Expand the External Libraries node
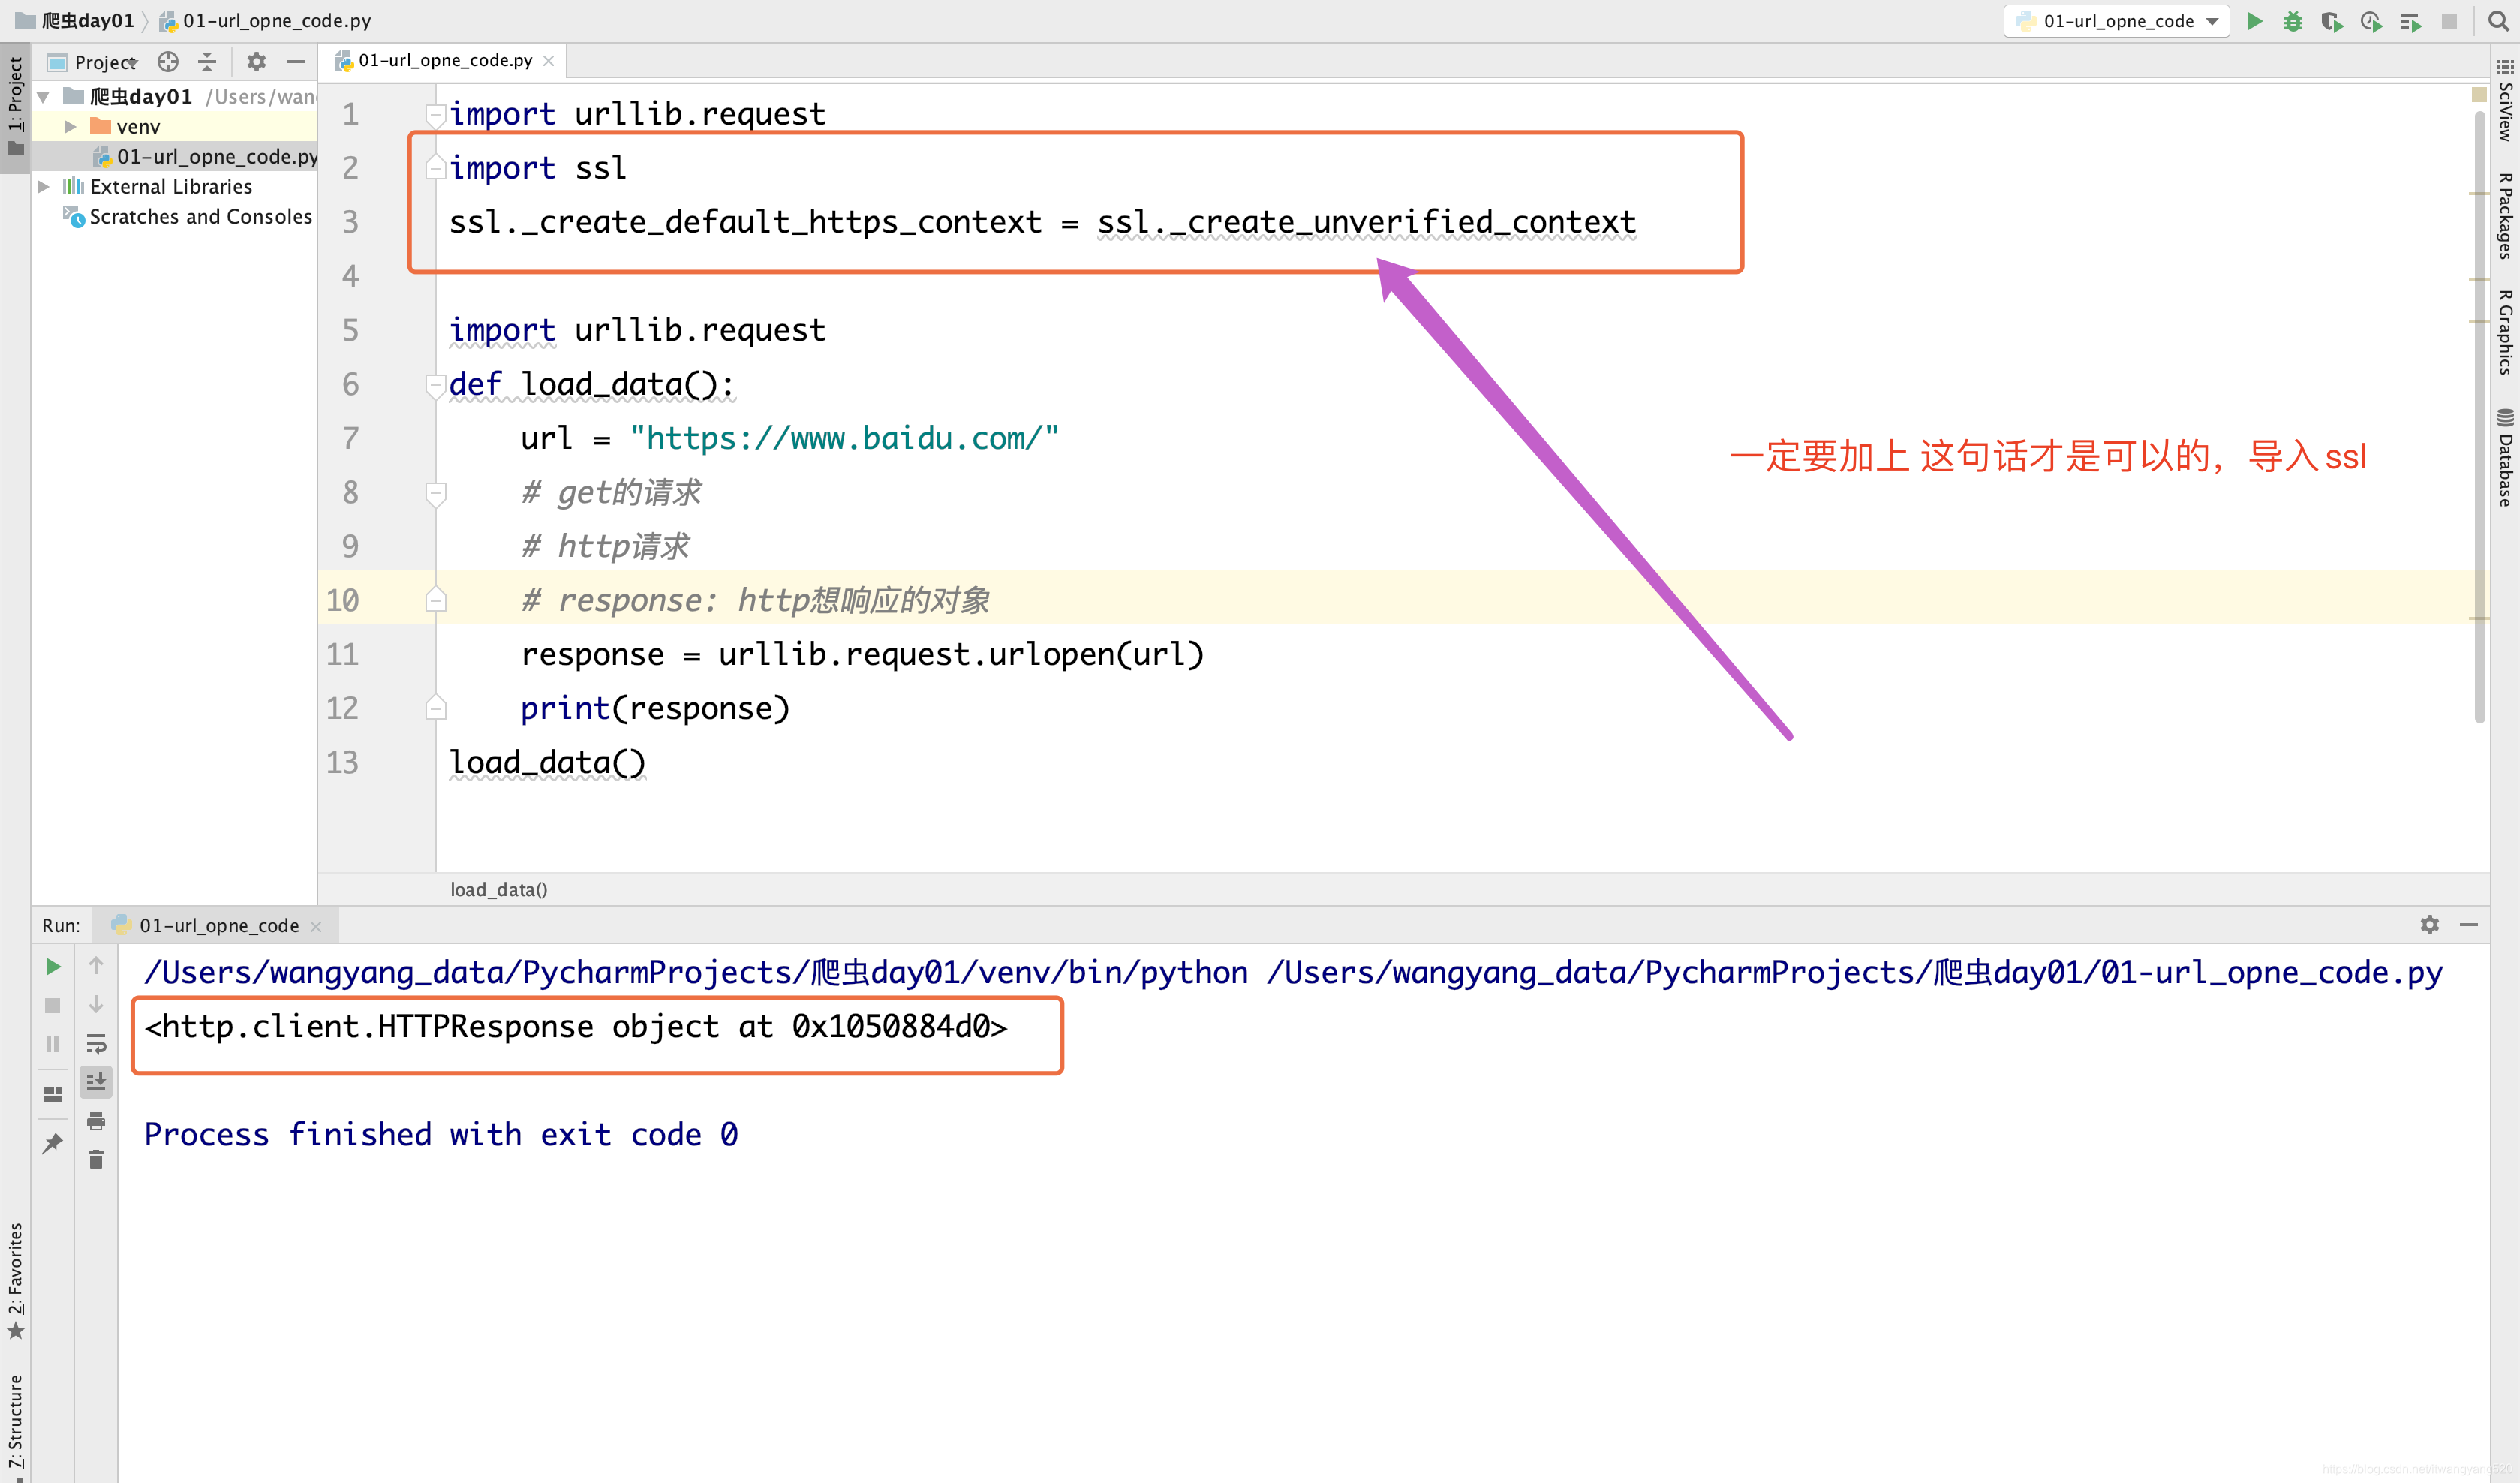This screenshot has height=1483, width=2520. [43, 186]
